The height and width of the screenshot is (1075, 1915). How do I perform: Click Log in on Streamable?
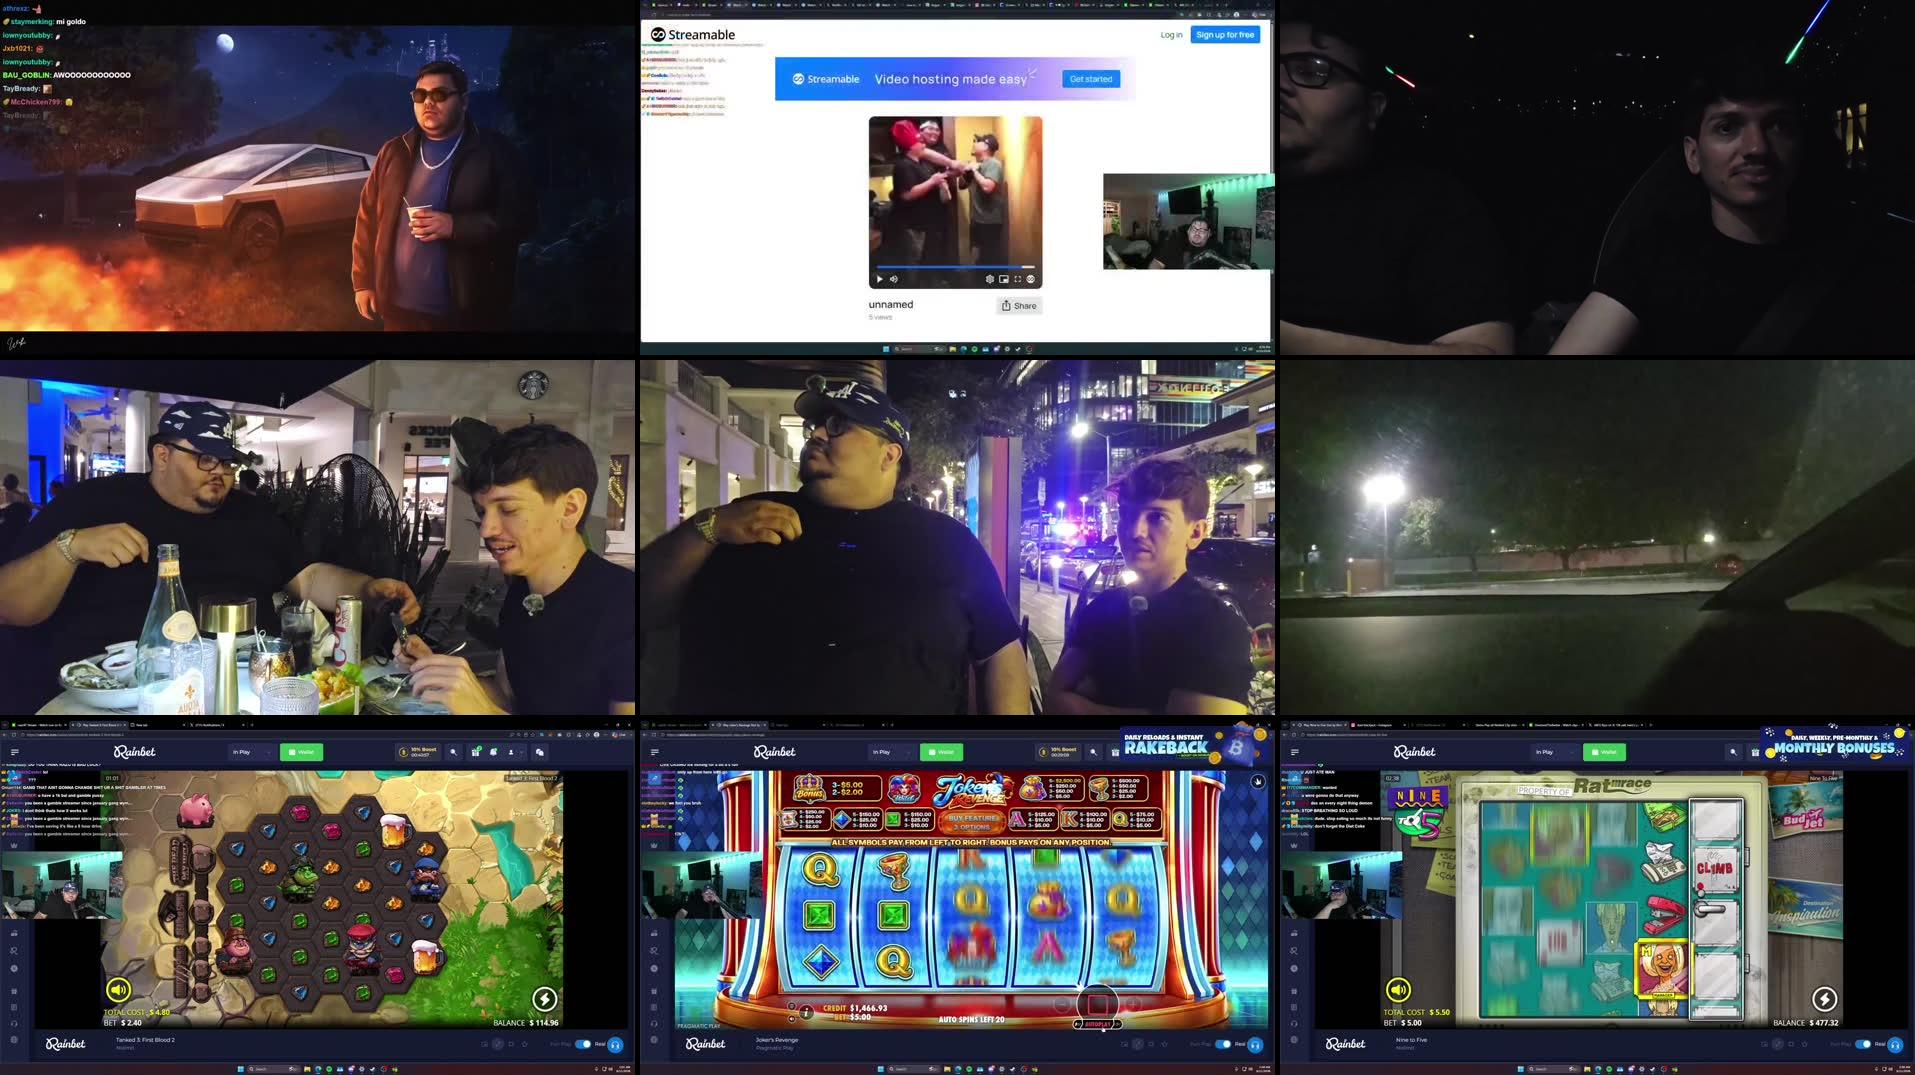click(x=1171, y=35)
